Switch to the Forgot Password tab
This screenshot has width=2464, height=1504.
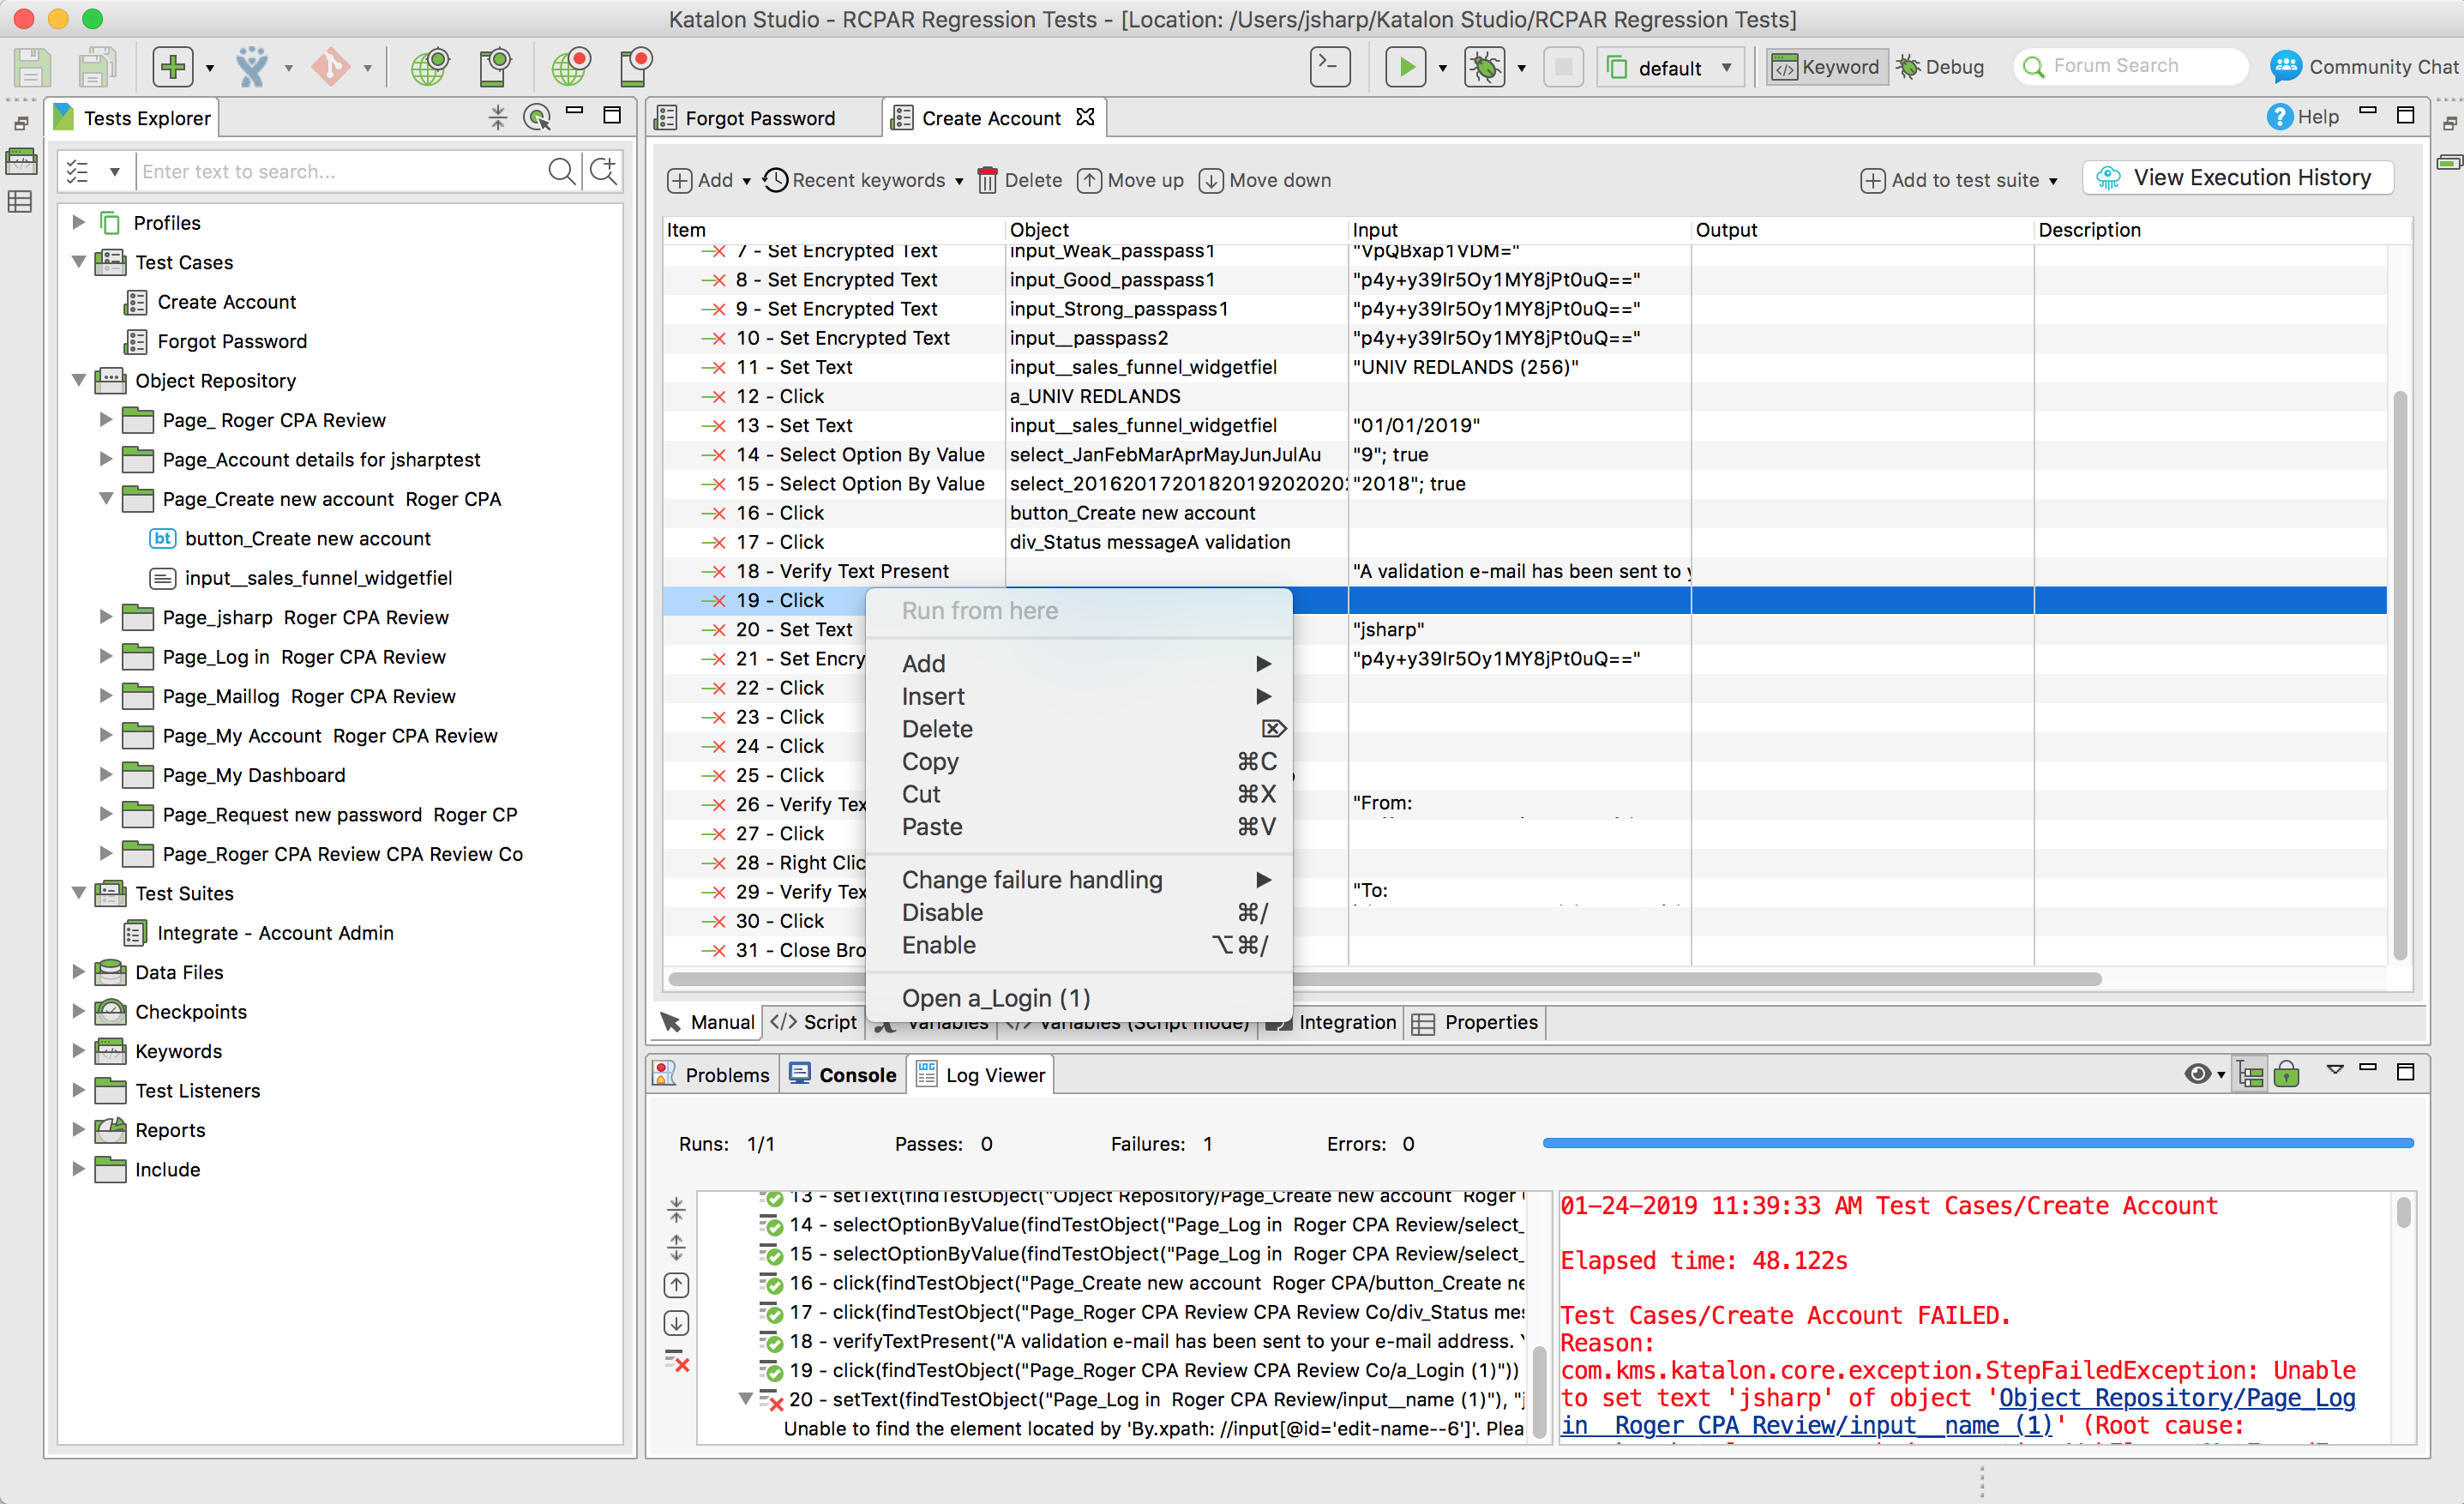coord(759,118)
